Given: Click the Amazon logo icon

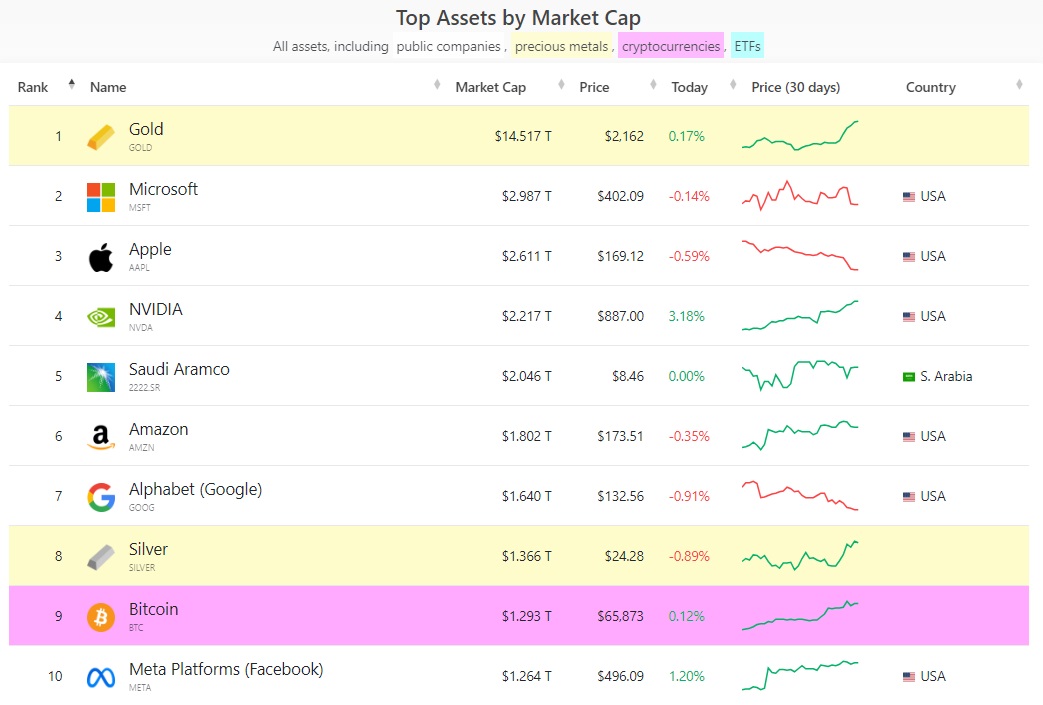Looking at the screenshot, I should 100,437.
